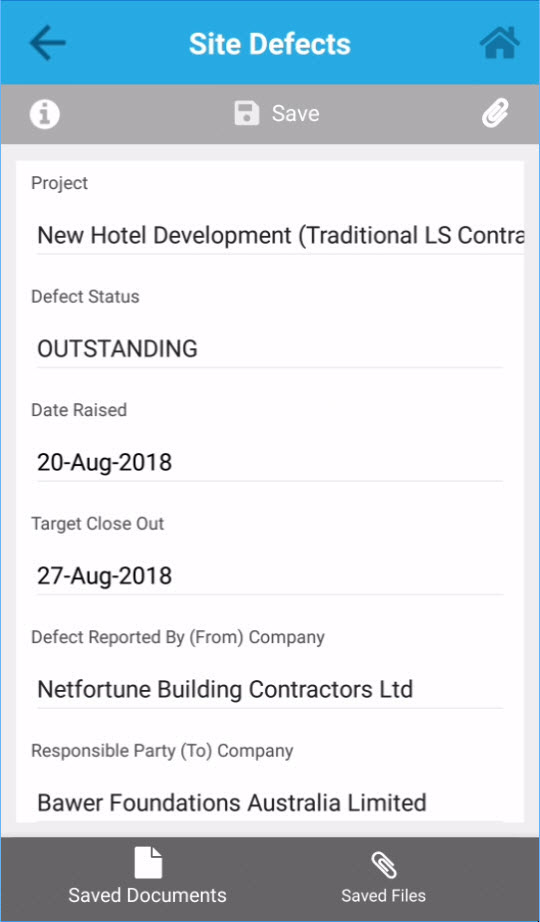Screen dimensions: 540x922
Task: Click the Defect Reported By (From) Company label
Action: [x=178, y=637]
